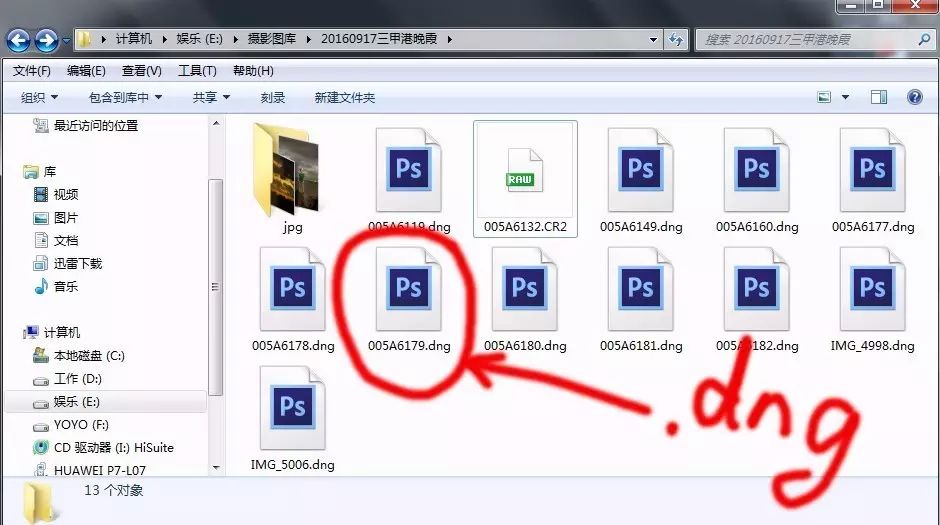This screenshot has height=525, width=940.
Task: Select the 文档 library
Action: click(x=66, y=240)
